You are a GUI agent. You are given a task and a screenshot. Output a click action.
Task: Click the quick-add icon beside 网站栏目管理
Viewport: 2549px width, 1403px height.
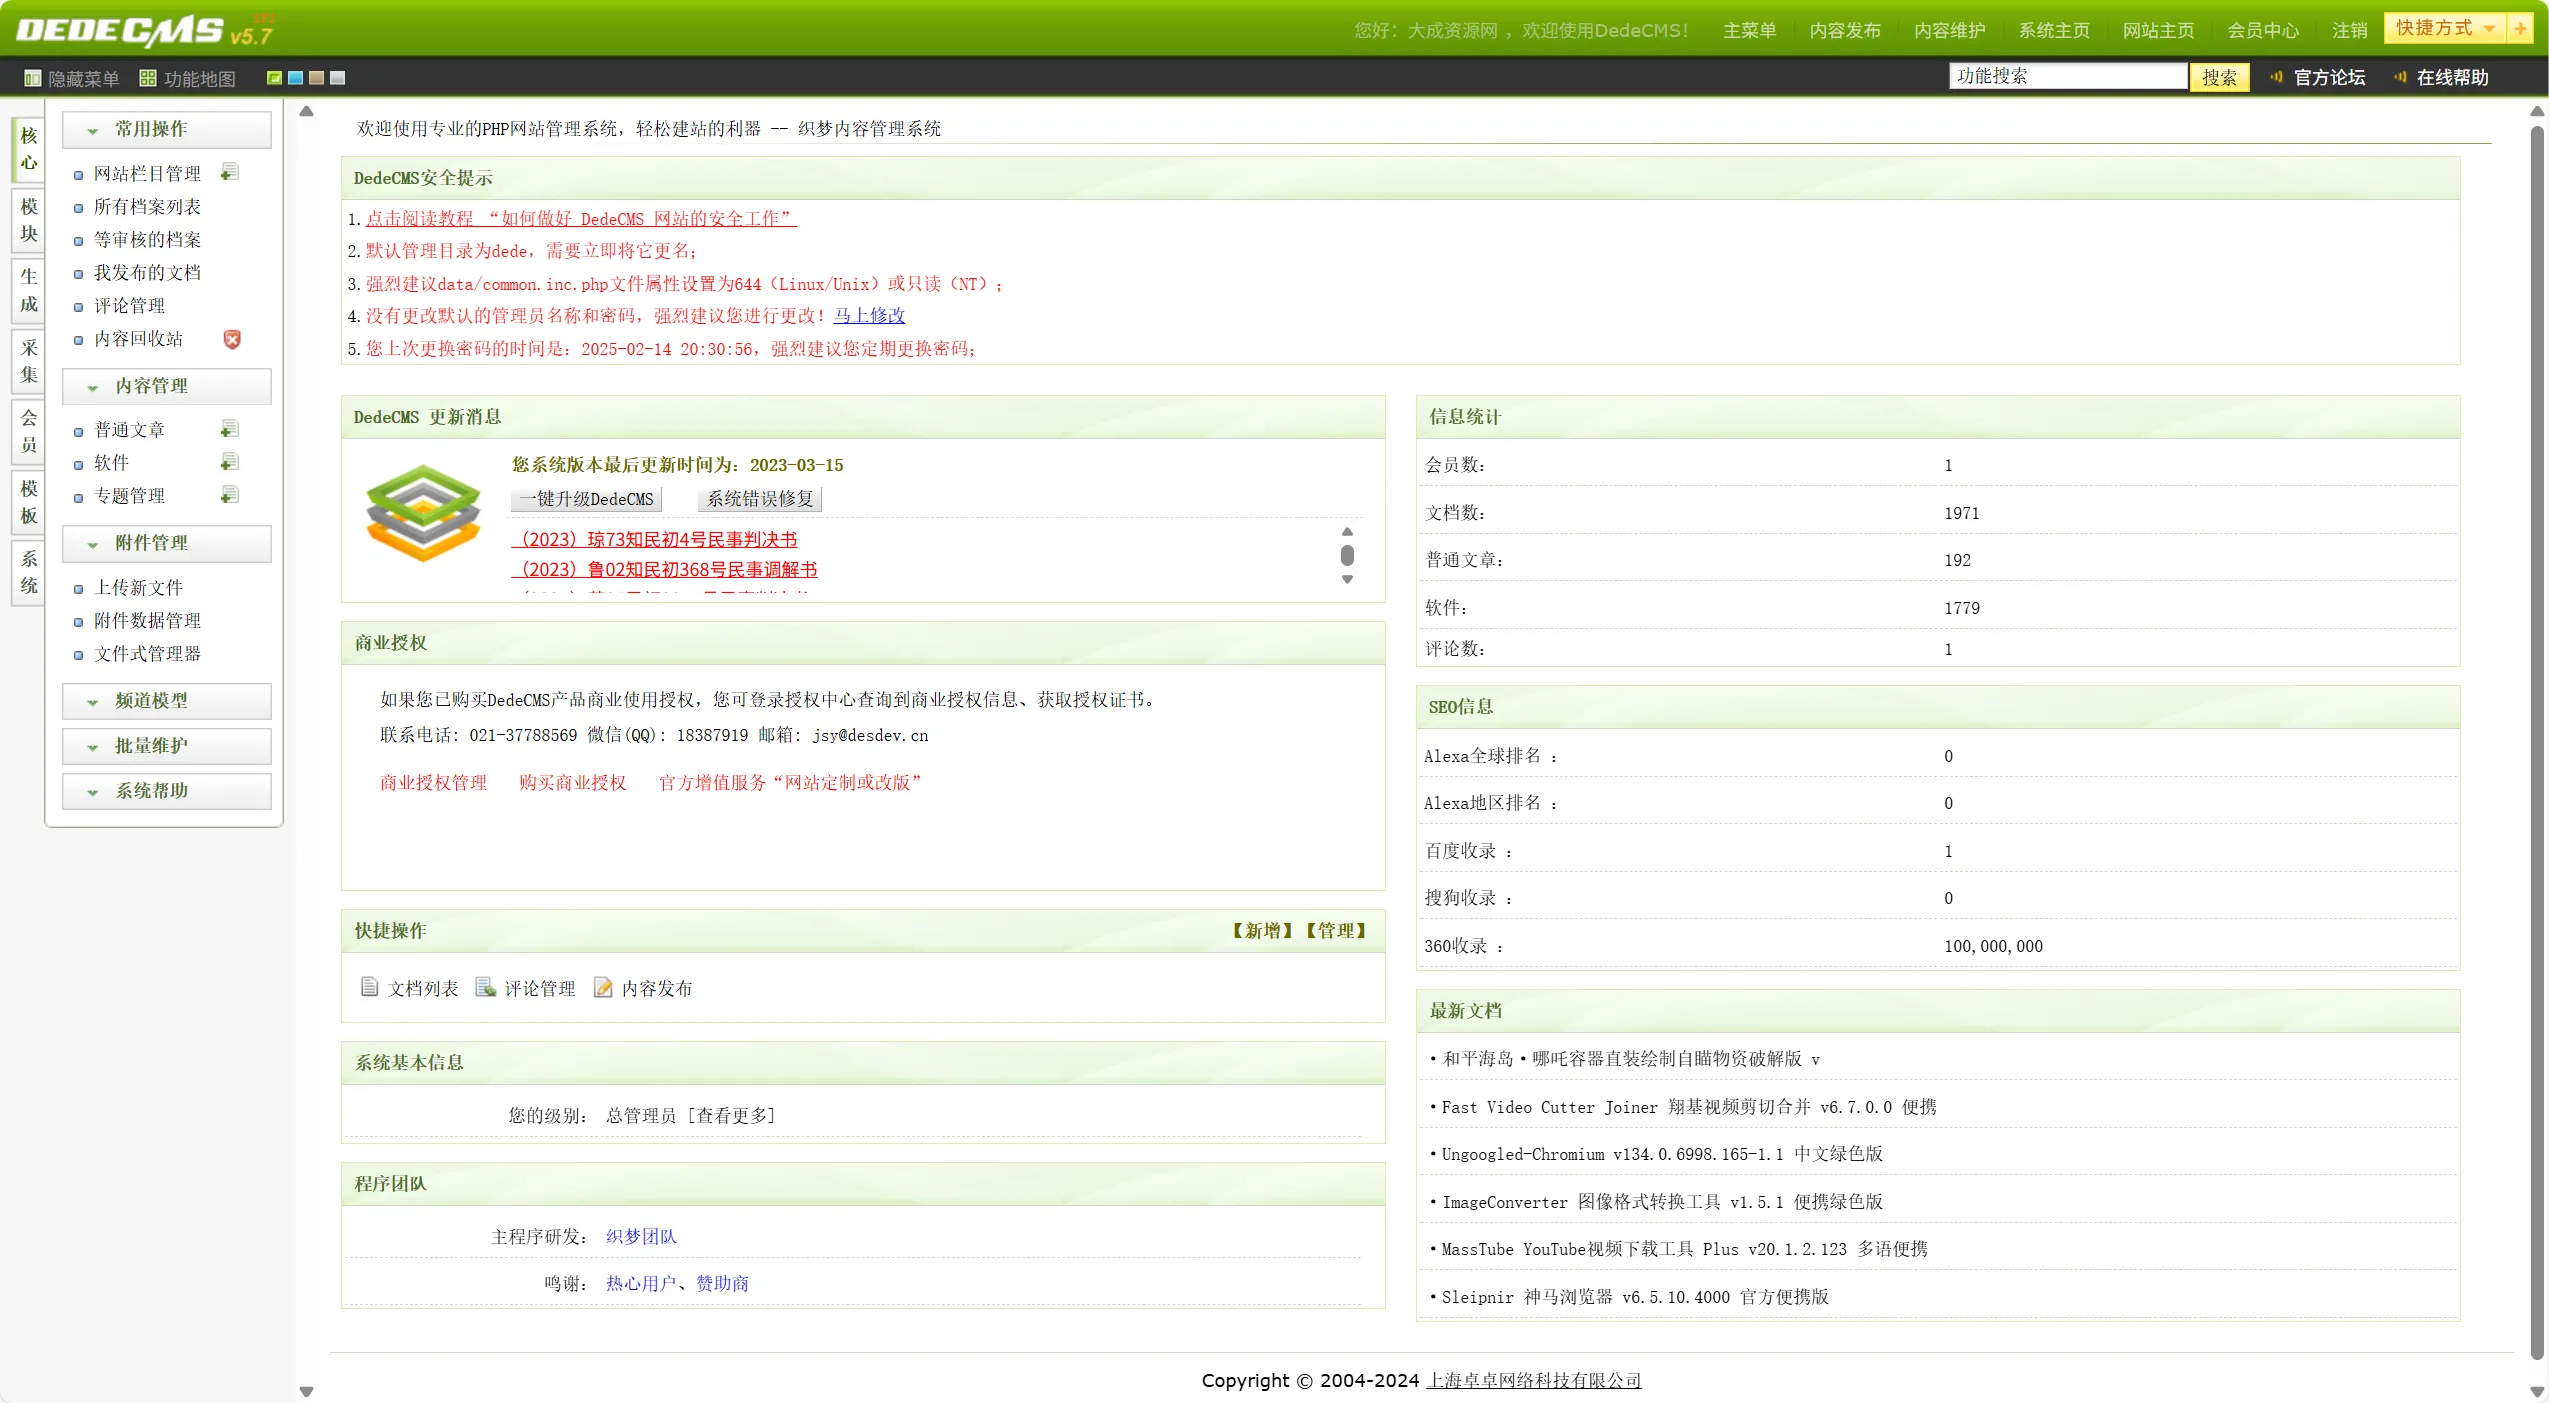pyautogui.click(x=229, y=172)
